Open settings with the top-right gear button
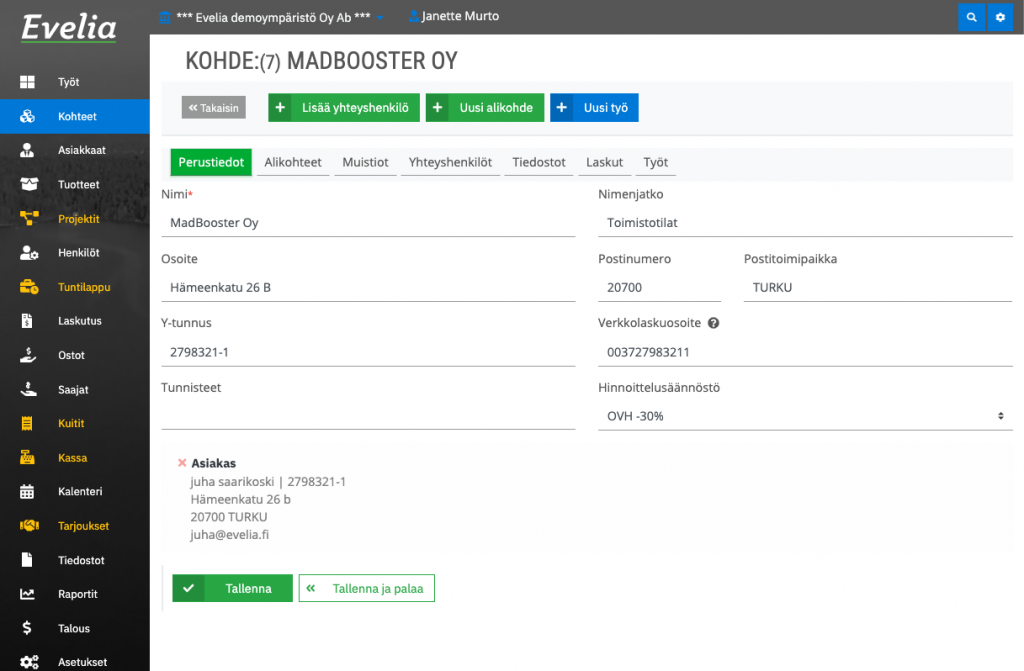The image size is (1024, 671). coord(1000,17)
